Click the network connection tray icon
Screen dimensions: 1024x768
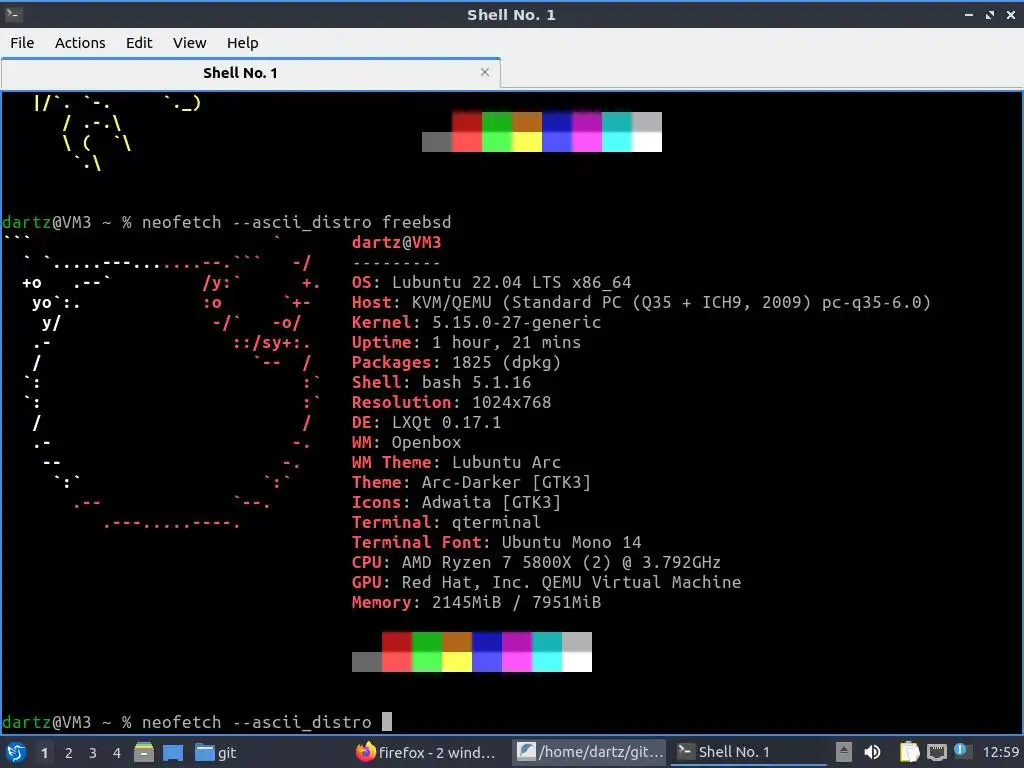click(936, 752)
